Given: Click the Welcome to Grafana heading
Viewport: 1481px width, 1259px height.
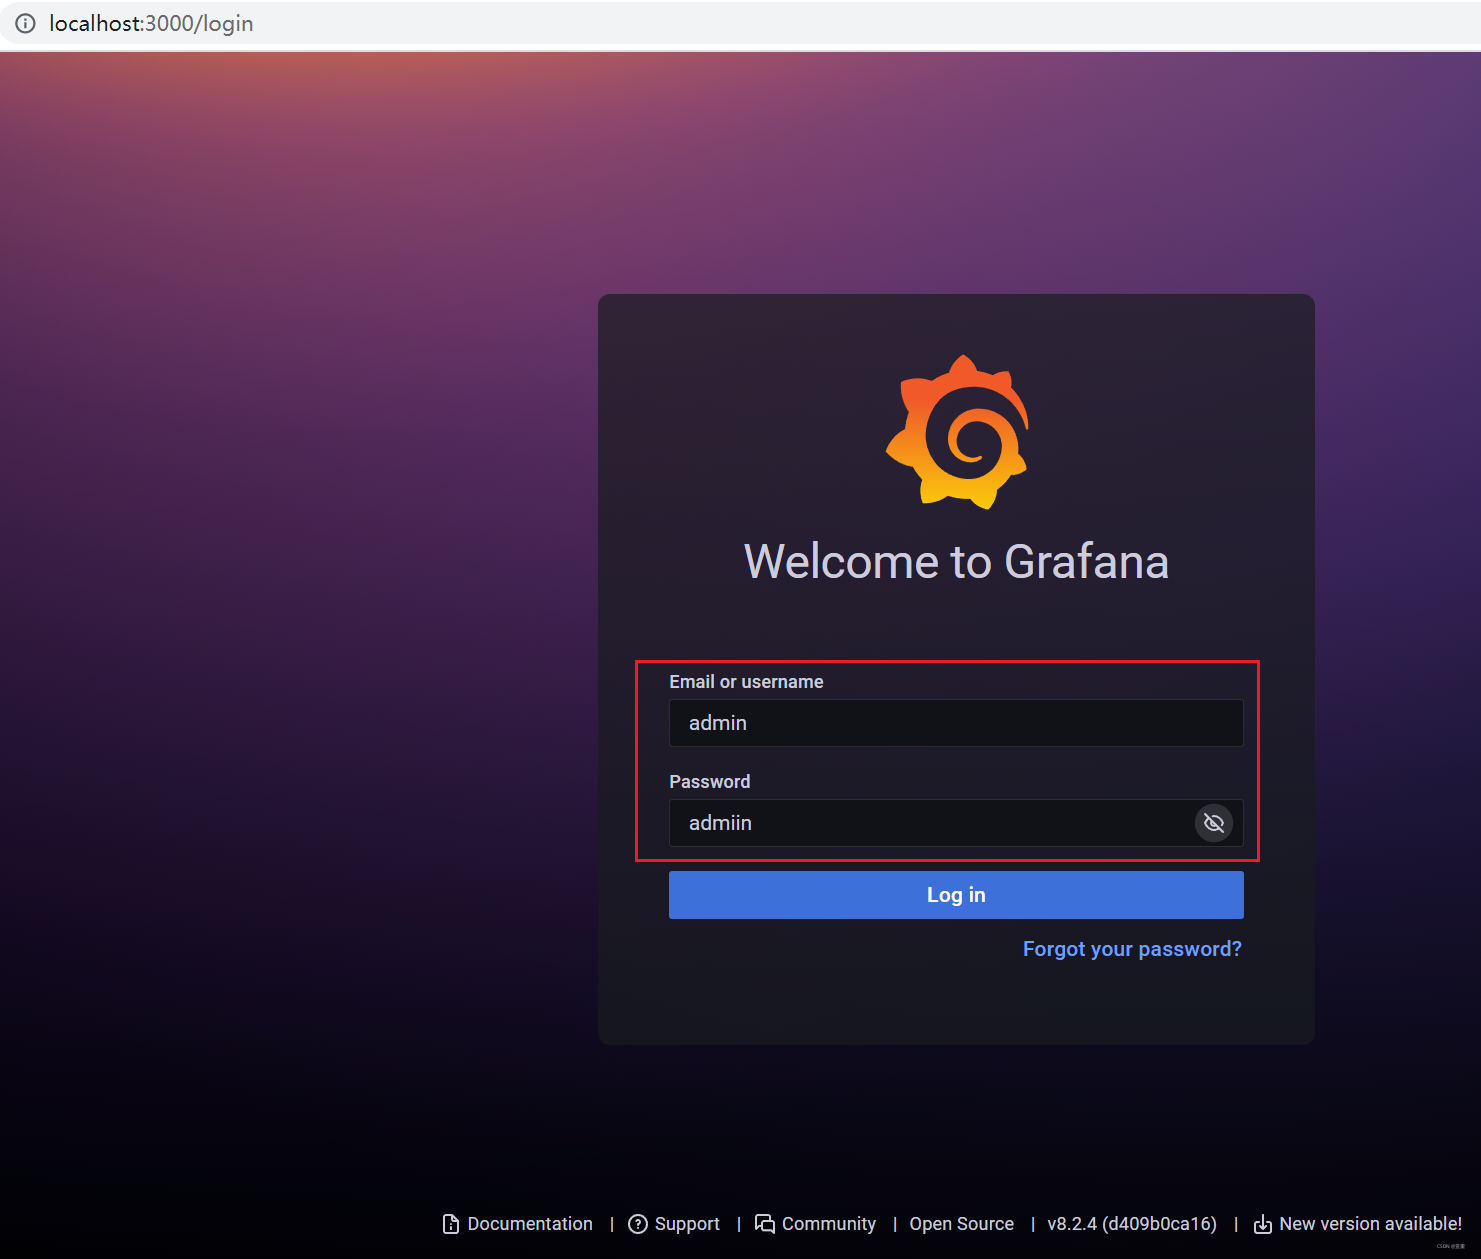Looking at the screenshot, I should click(x=956, y=561).
